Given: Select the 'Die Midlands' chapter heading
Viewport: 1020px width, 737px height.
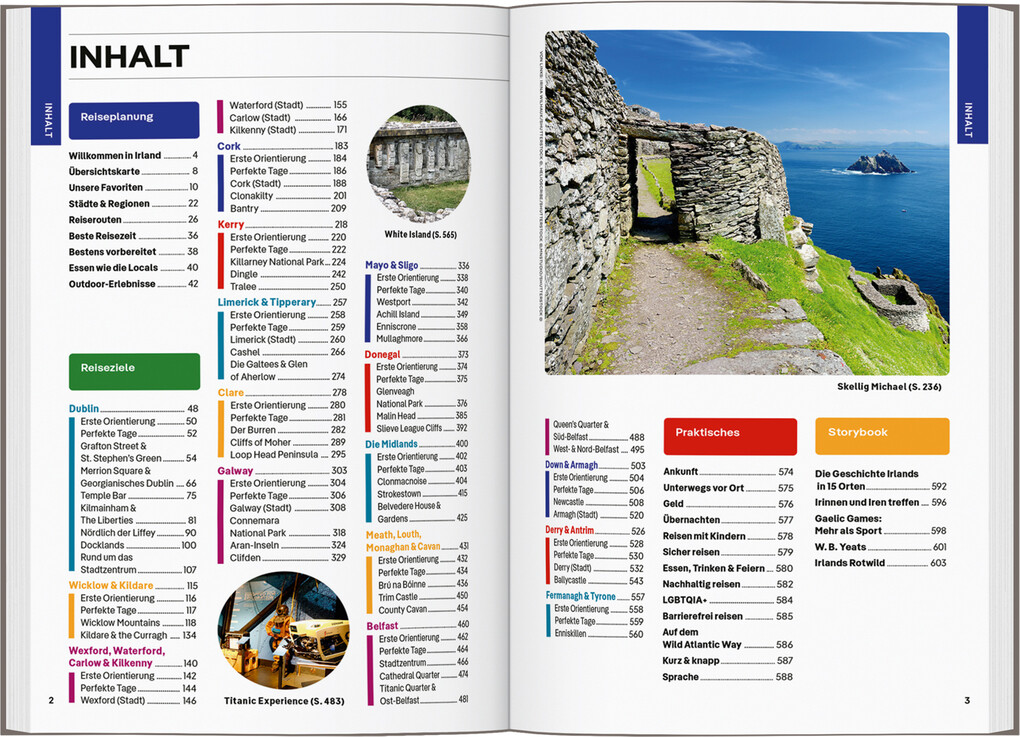Looking at the screenshot, I should 416,444.
